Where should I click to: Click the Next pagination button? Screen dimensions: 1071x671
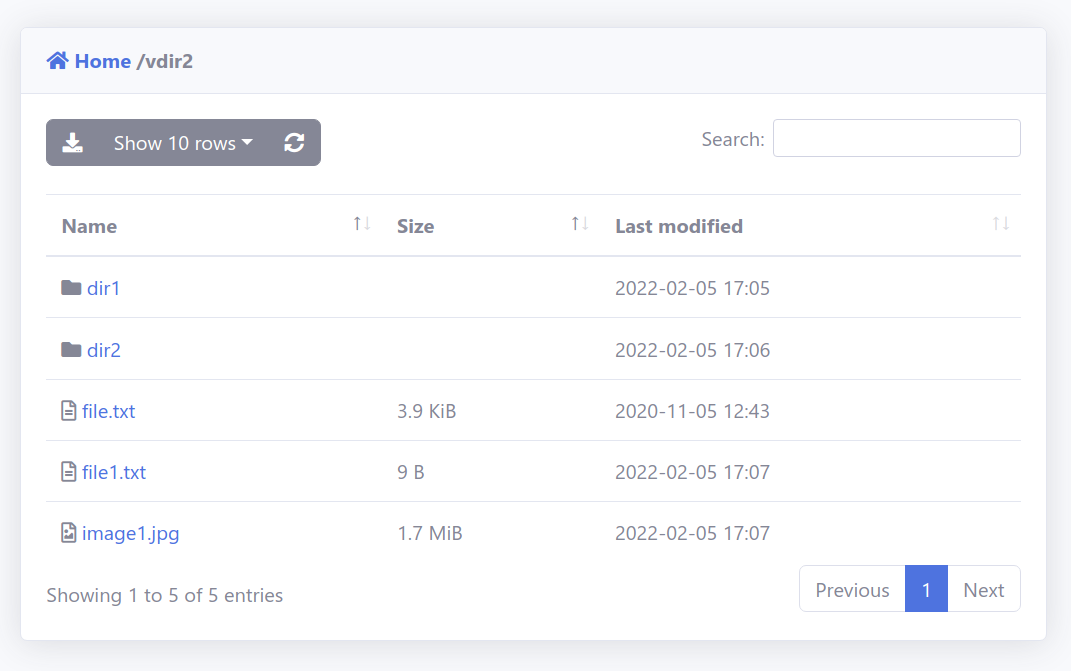983,589
